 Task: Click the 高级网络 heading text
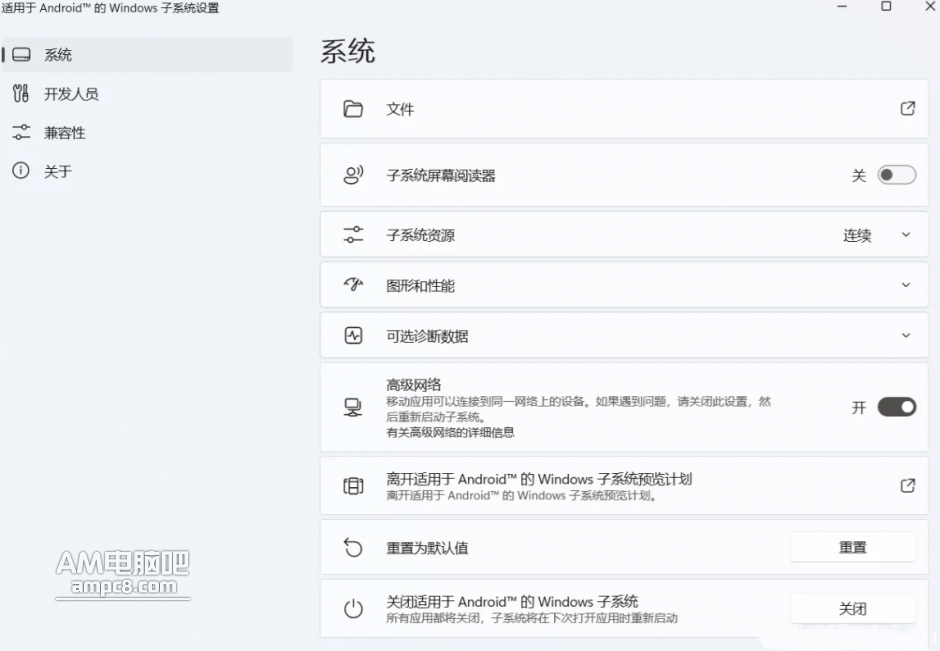(414, 384)
